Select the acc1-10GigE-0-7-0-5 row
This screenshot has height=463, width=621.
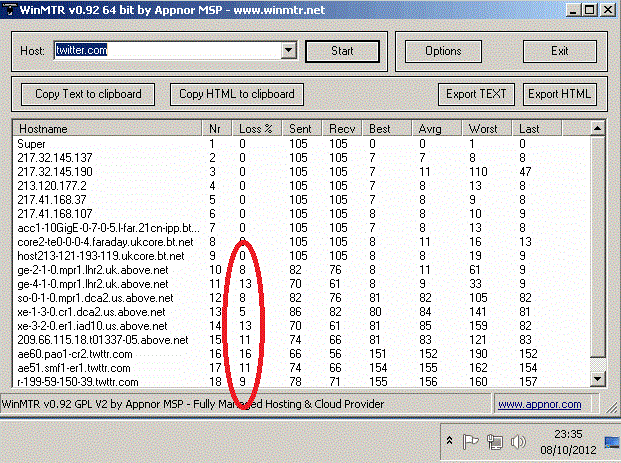coord(301,228)
